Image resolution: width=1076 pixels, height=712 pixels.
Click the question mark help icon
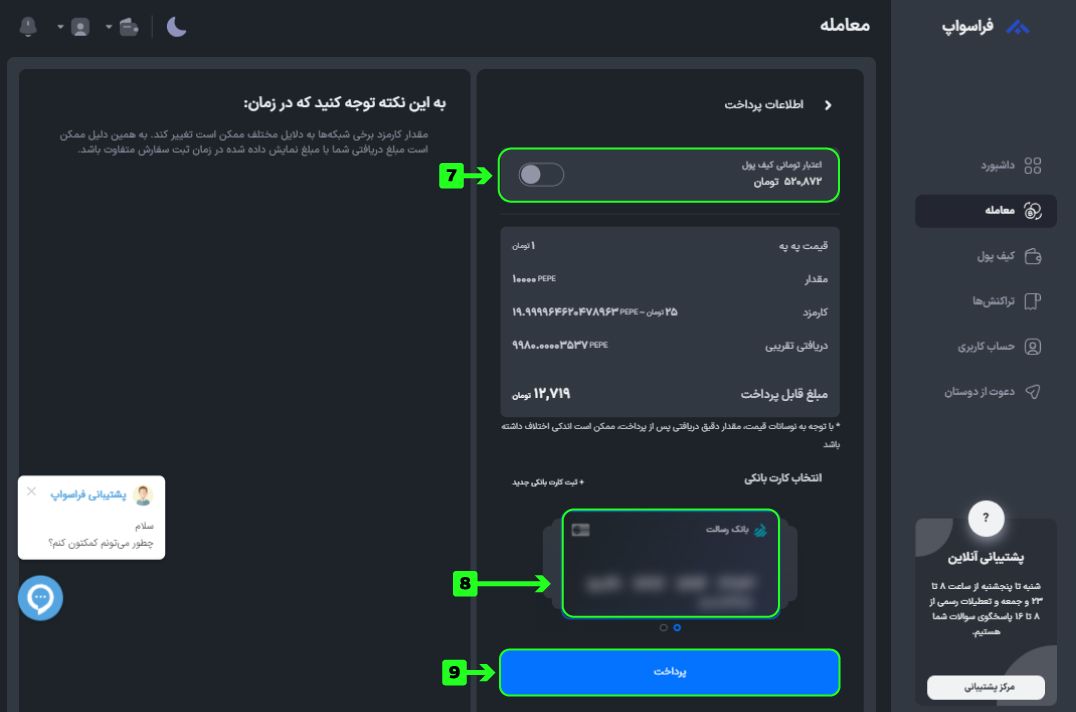coord(986,518)
